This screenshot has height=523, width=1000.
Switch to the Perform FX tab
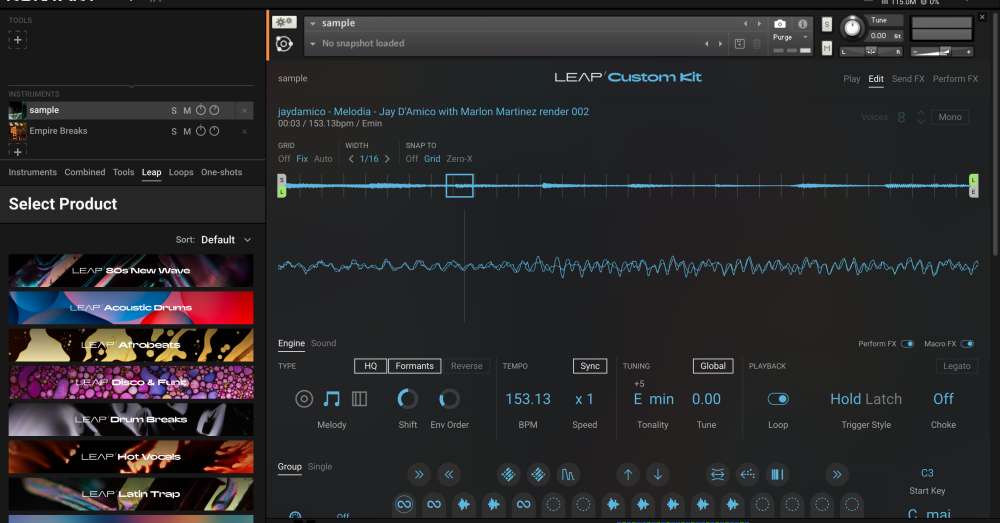(955, 79)
